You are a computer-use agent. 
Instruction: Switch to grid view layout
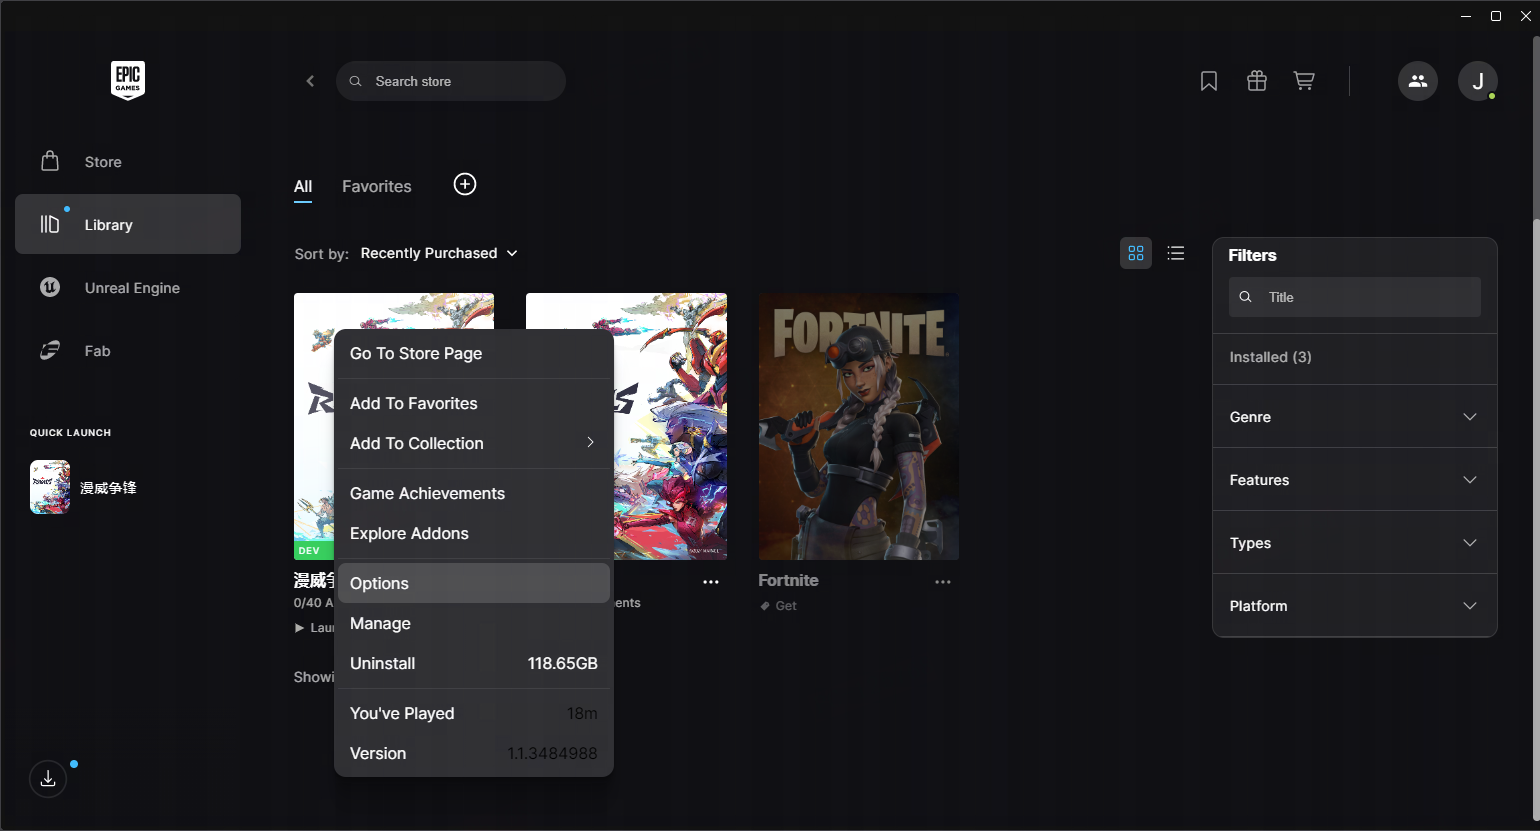[x=1136, y=253]
